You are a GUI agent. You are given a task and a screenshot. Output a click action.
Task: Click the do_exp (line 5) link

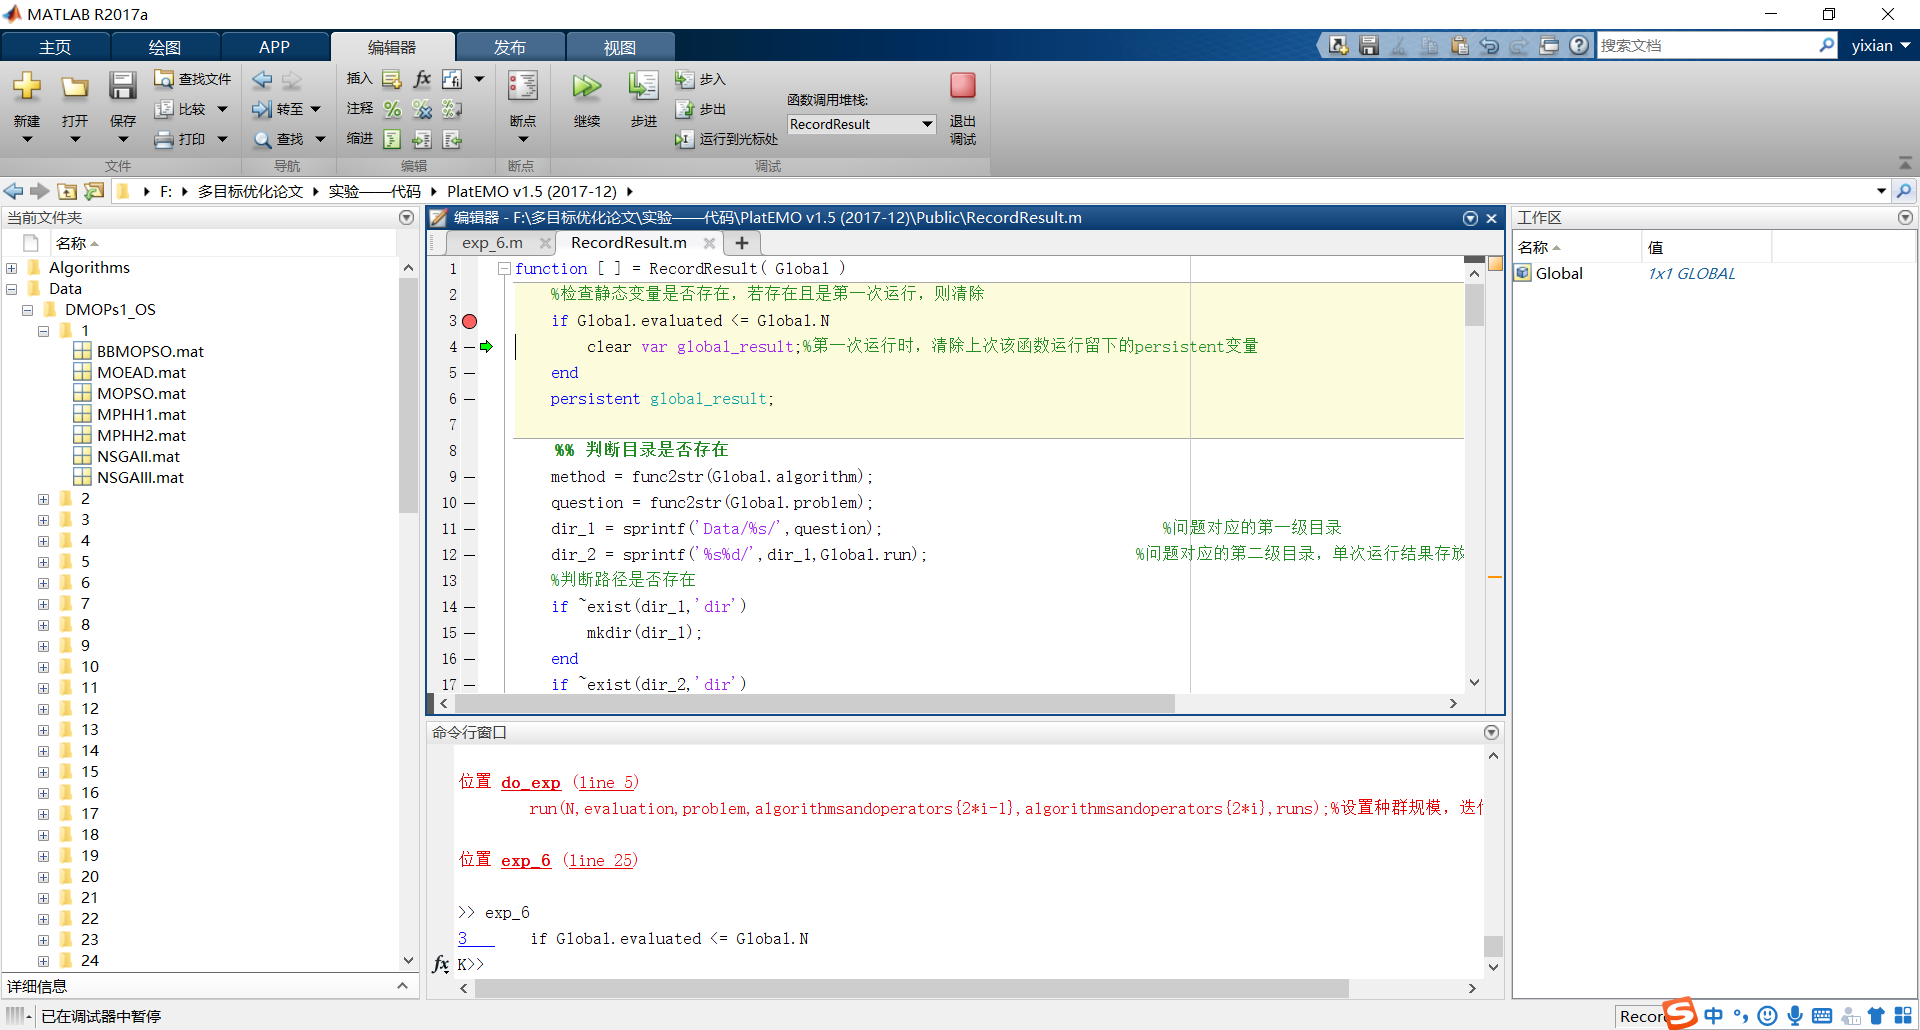tap(530, 783)
